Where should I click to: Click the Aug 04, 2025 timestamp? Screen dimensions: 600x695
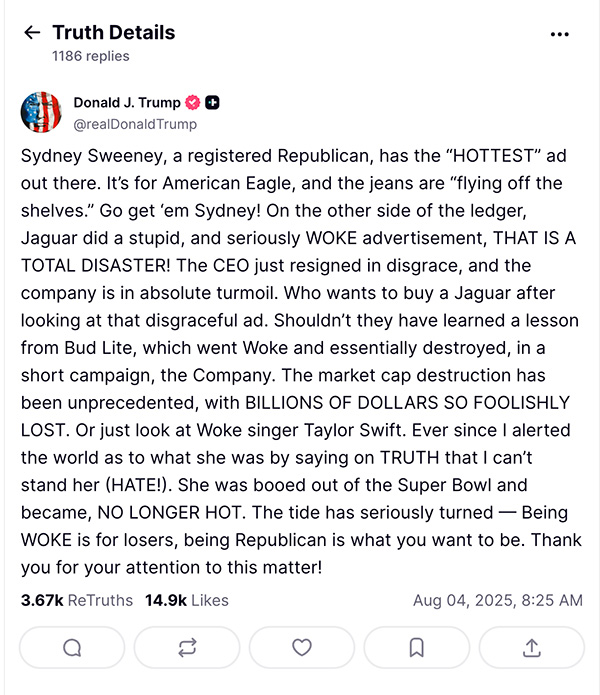pos(497,600)
